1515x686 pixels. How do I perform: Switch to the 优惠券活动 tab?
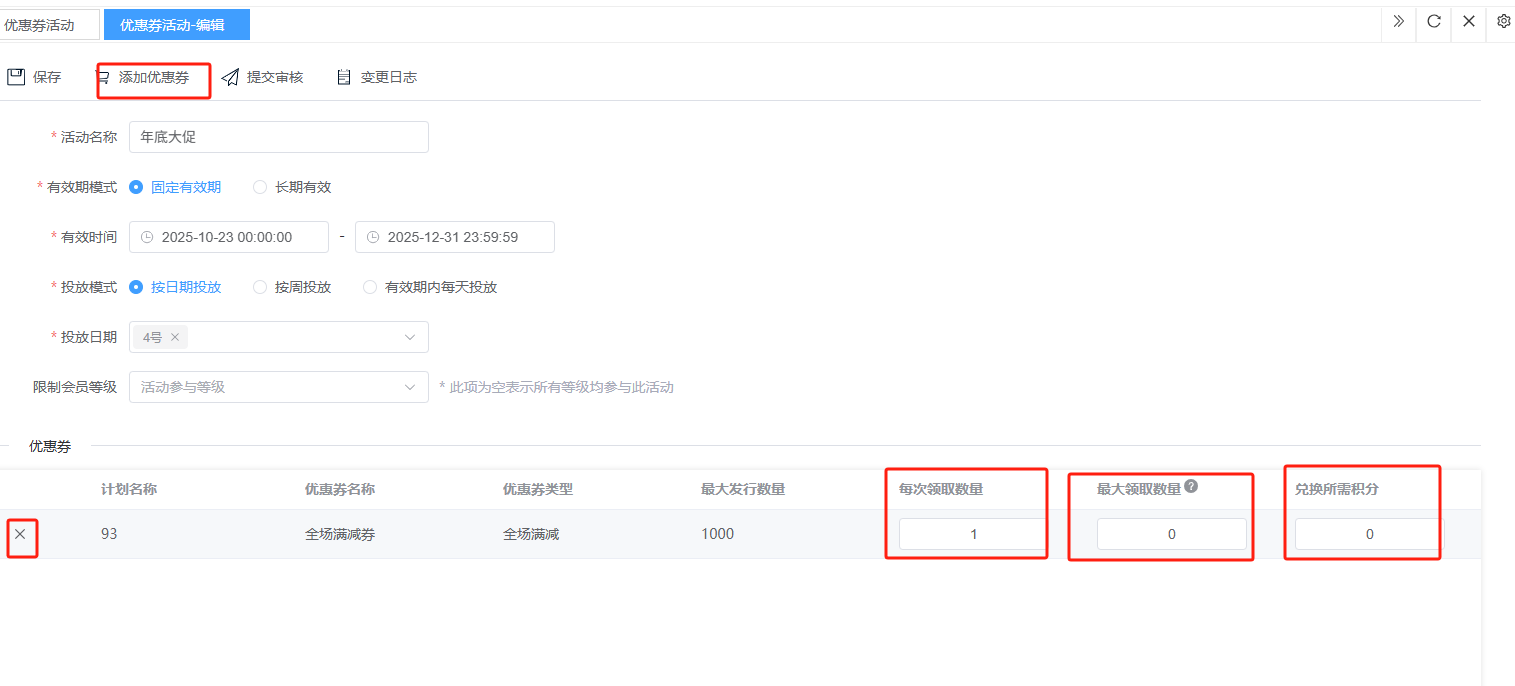tap(40, 25)
